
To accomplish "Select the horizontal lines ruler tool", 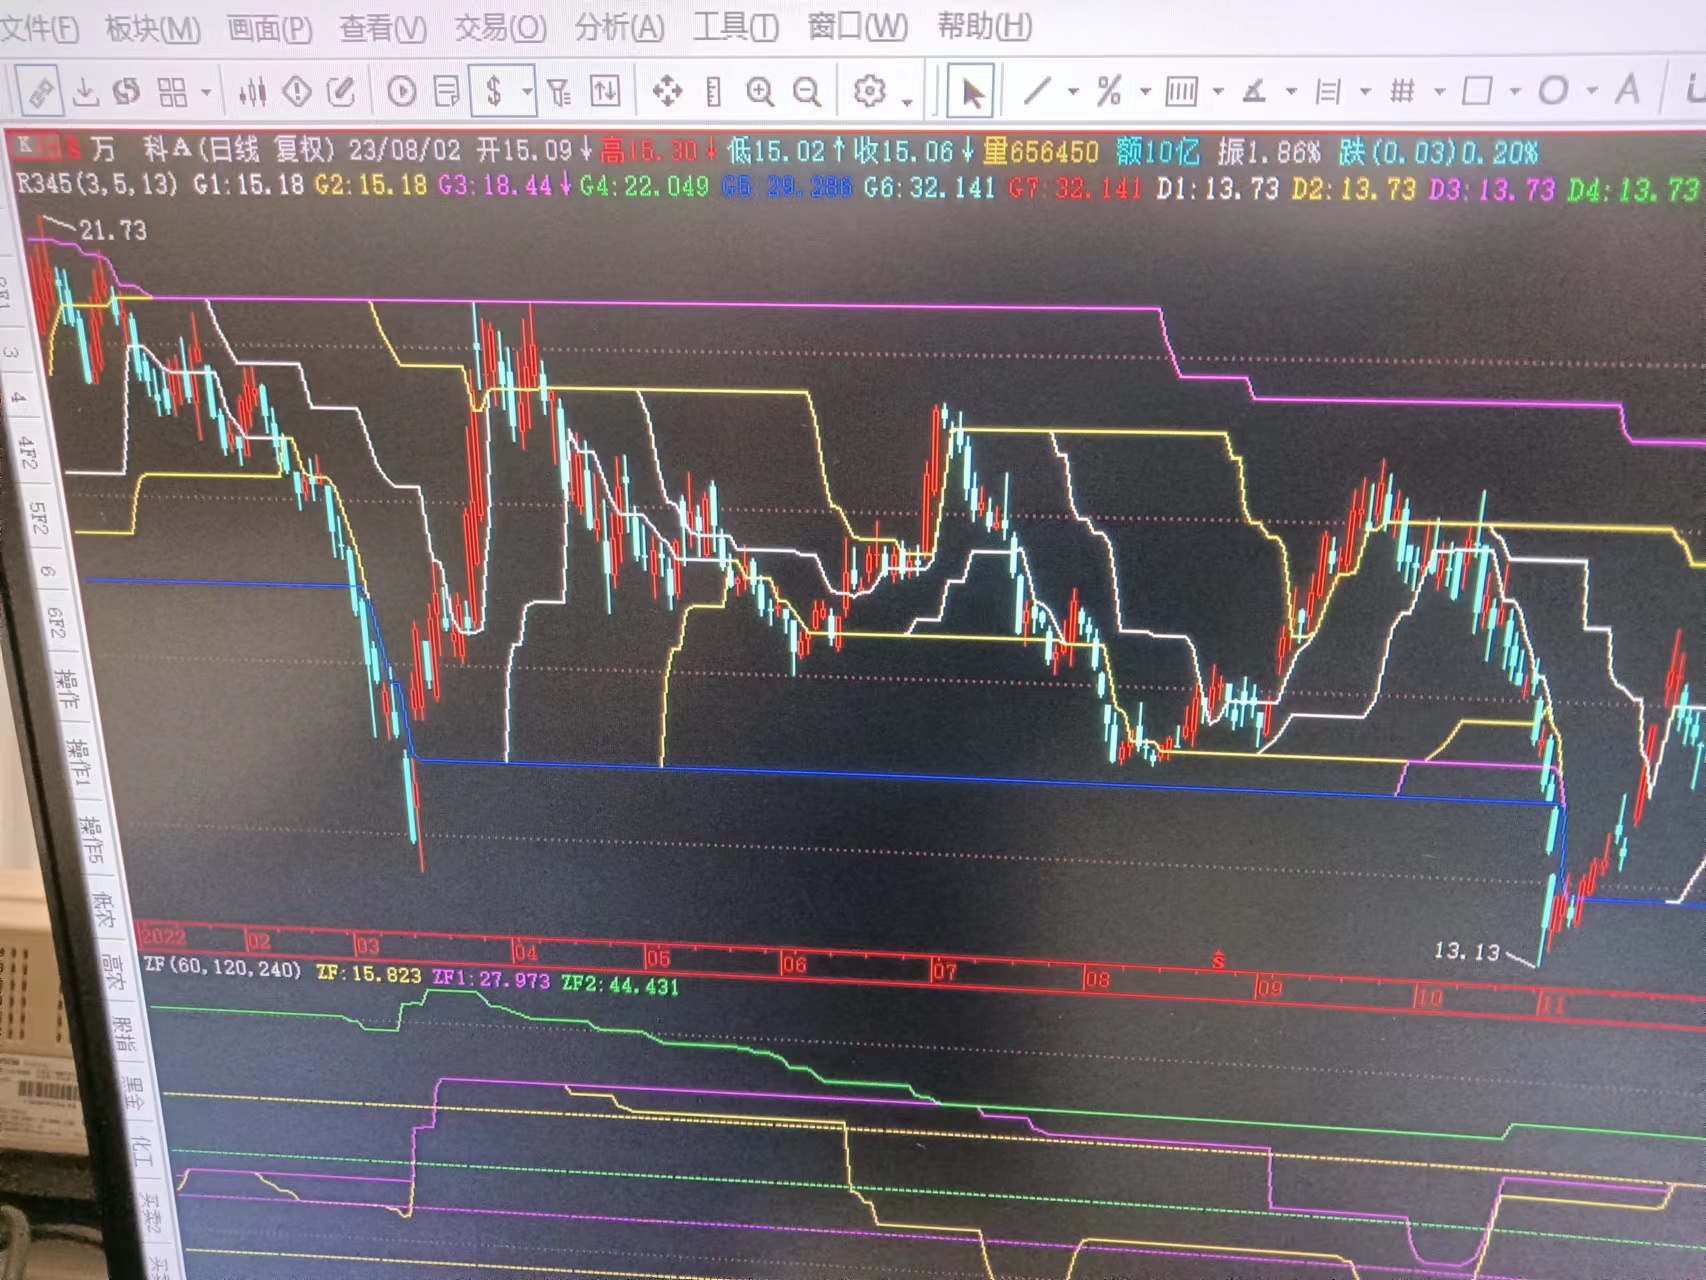I will 1328,92.
